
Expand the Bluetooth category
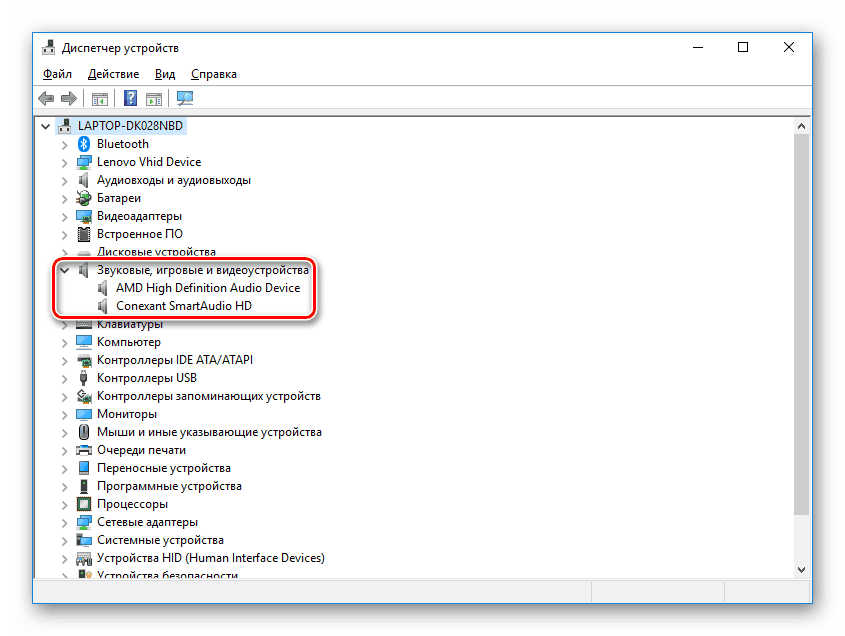[65, 143]
